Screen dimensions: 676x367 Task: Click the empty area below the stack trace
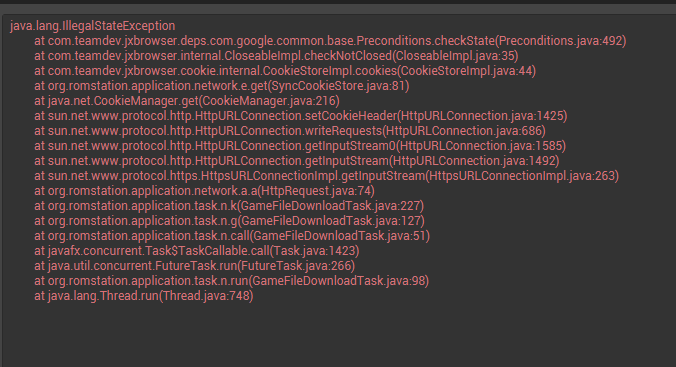pos(338,336)
